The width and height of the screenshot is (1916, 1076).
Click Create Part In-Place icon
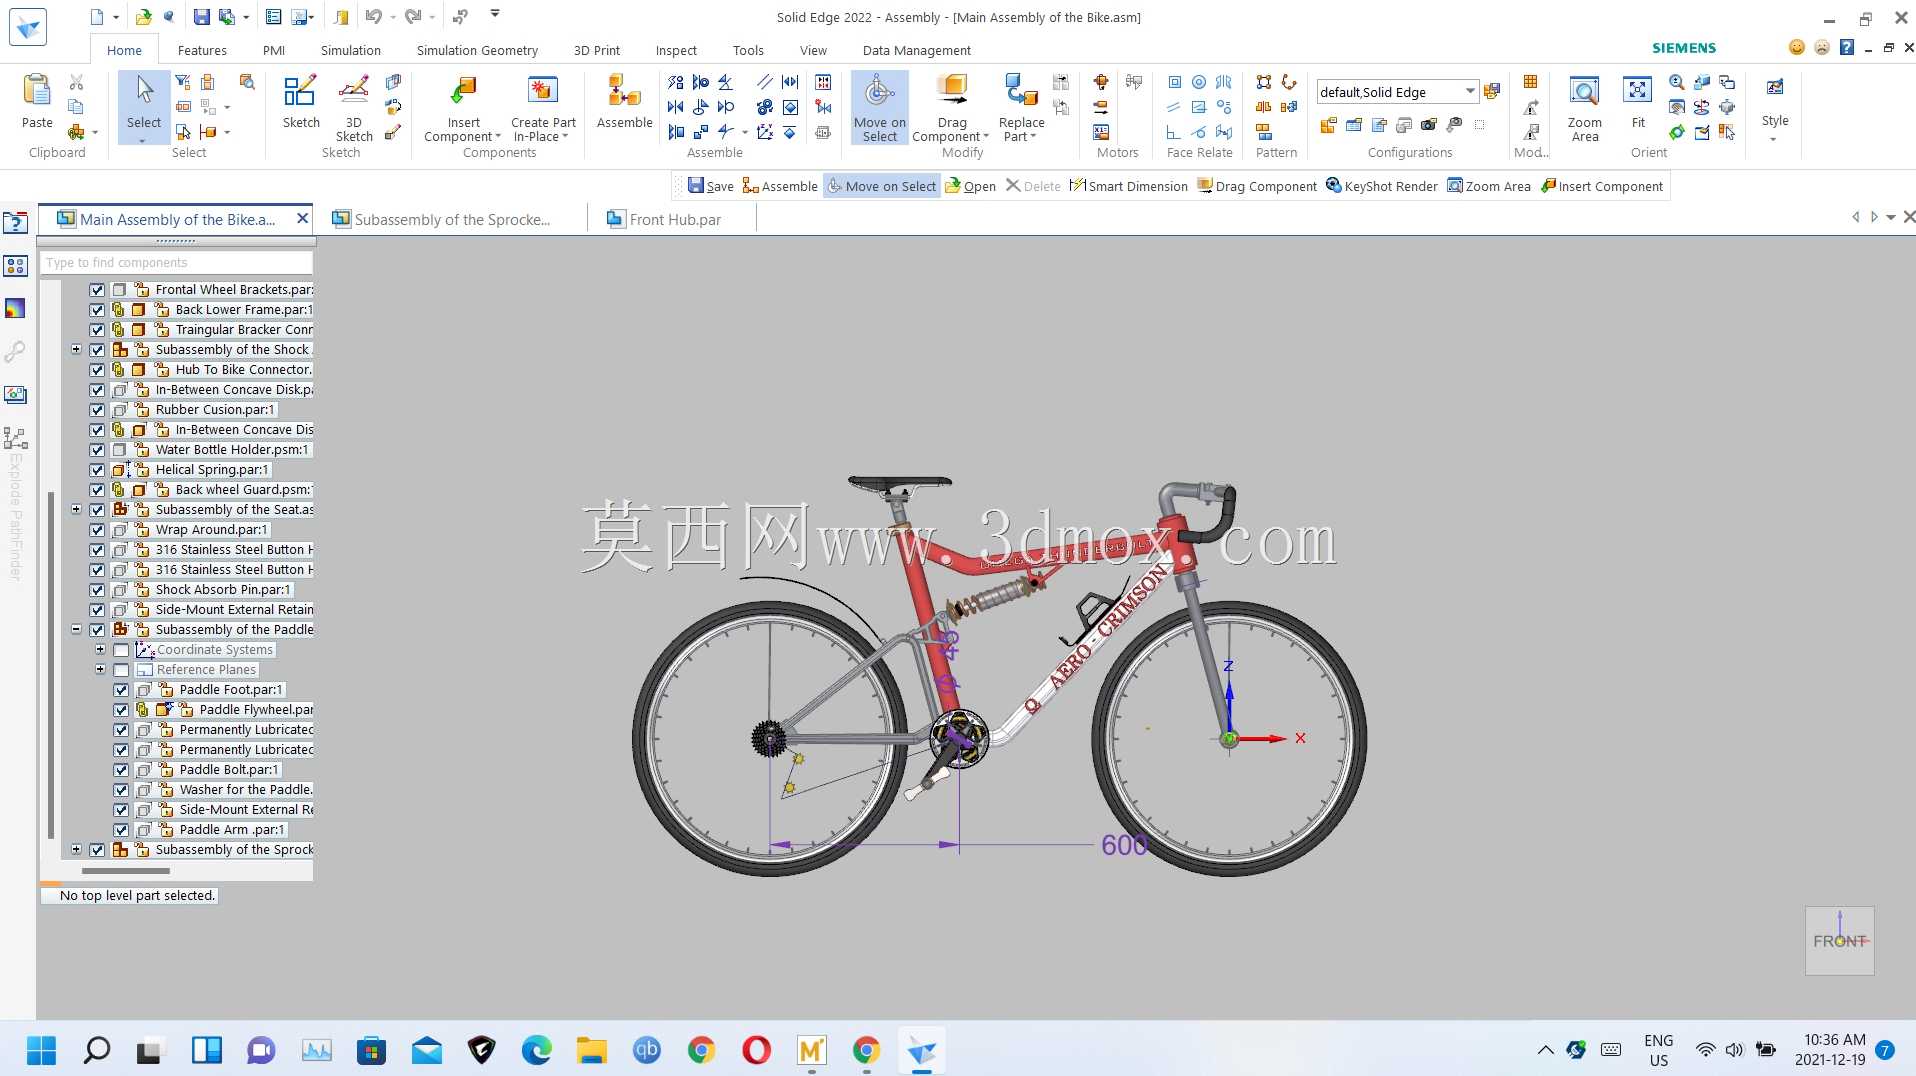[543, 92]
